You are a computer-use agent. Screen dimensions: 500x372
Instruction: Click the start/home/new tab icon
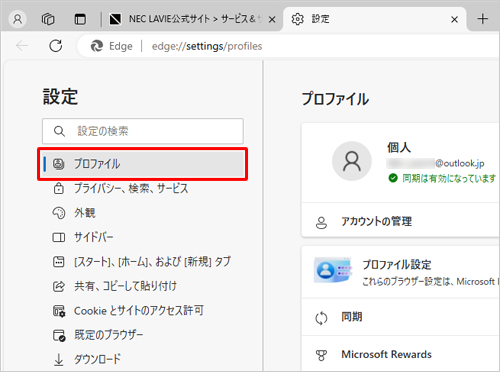click(59, 262)
